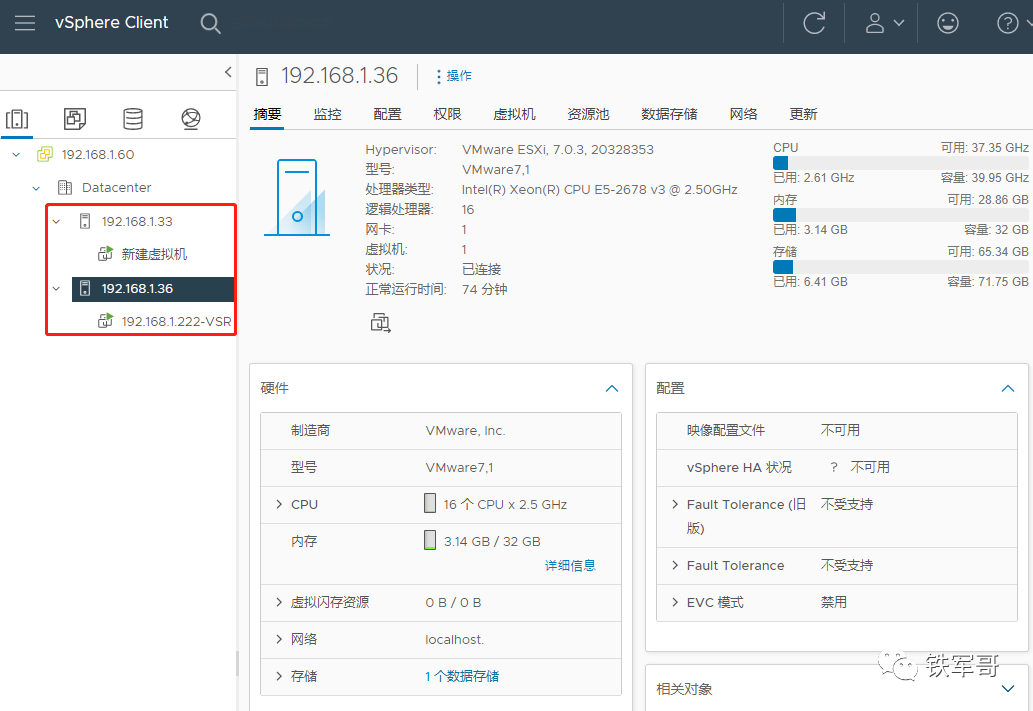1033x711 pixels.
Task: Select host 192.168.1.36 in tree
Action: point(137,289)
